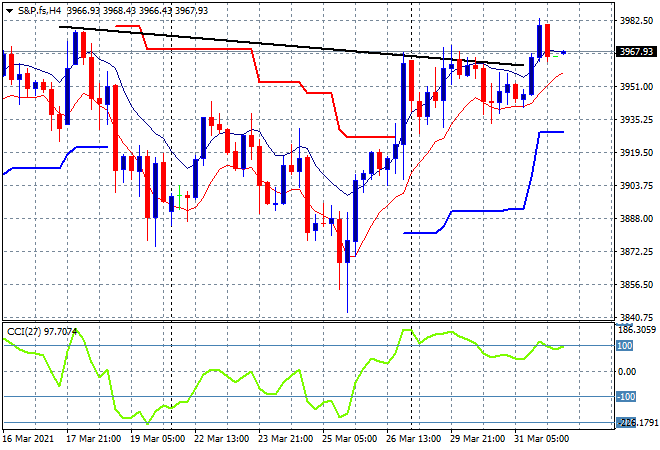Viewport: 660px width, 450px height.
Task: Click the 29 Mar 21:00 time label
Action: tap(477, 439)
